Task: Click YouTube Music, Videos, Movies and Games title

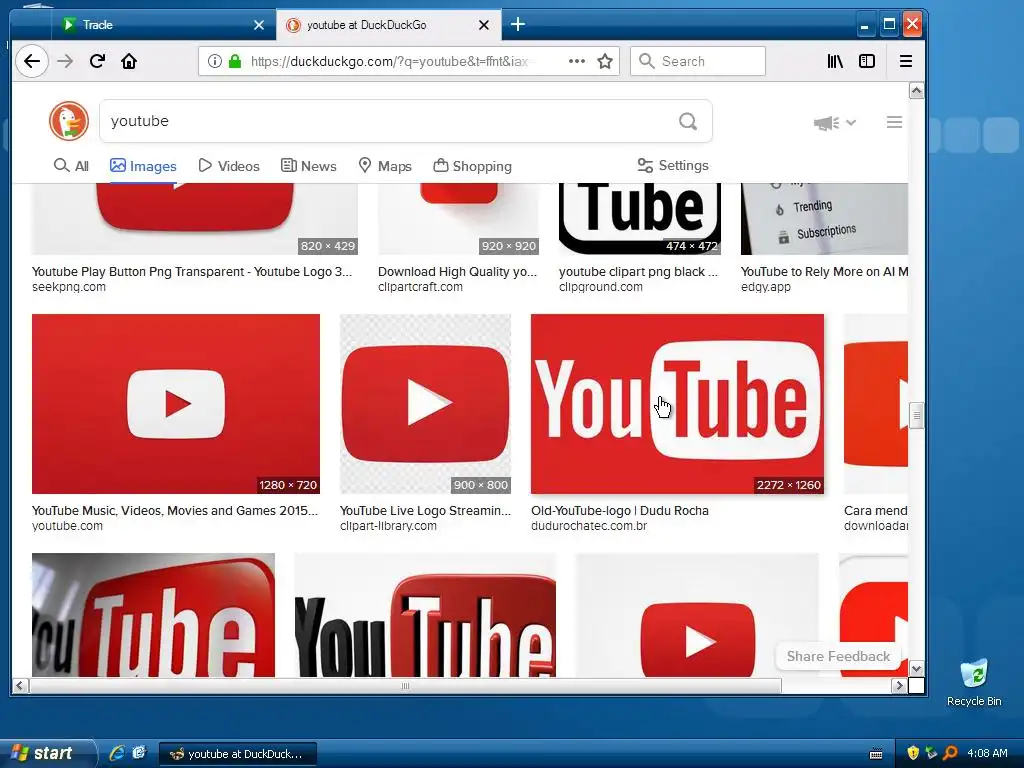Action: coord(175,511)
